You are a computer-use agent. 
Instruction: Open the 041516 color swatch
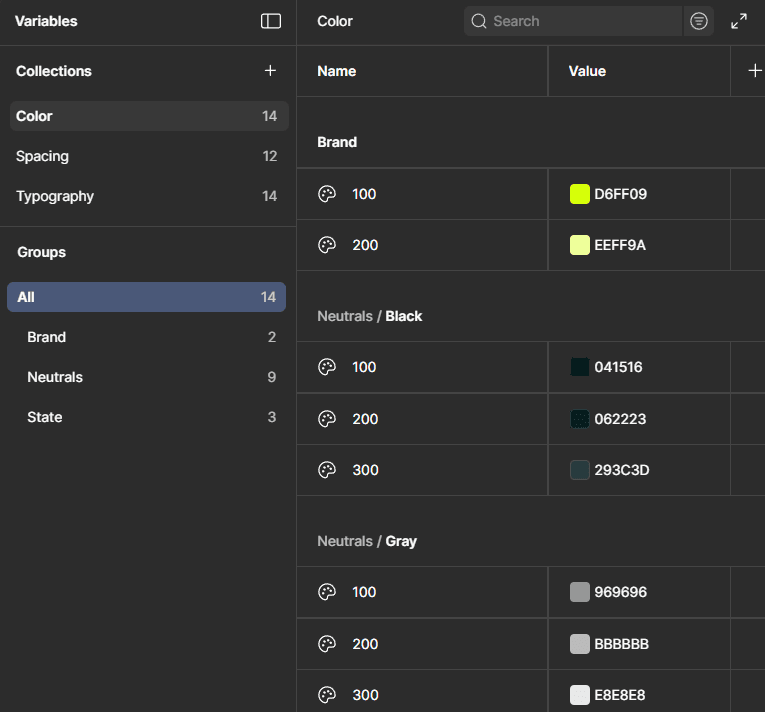click(580, 367)
